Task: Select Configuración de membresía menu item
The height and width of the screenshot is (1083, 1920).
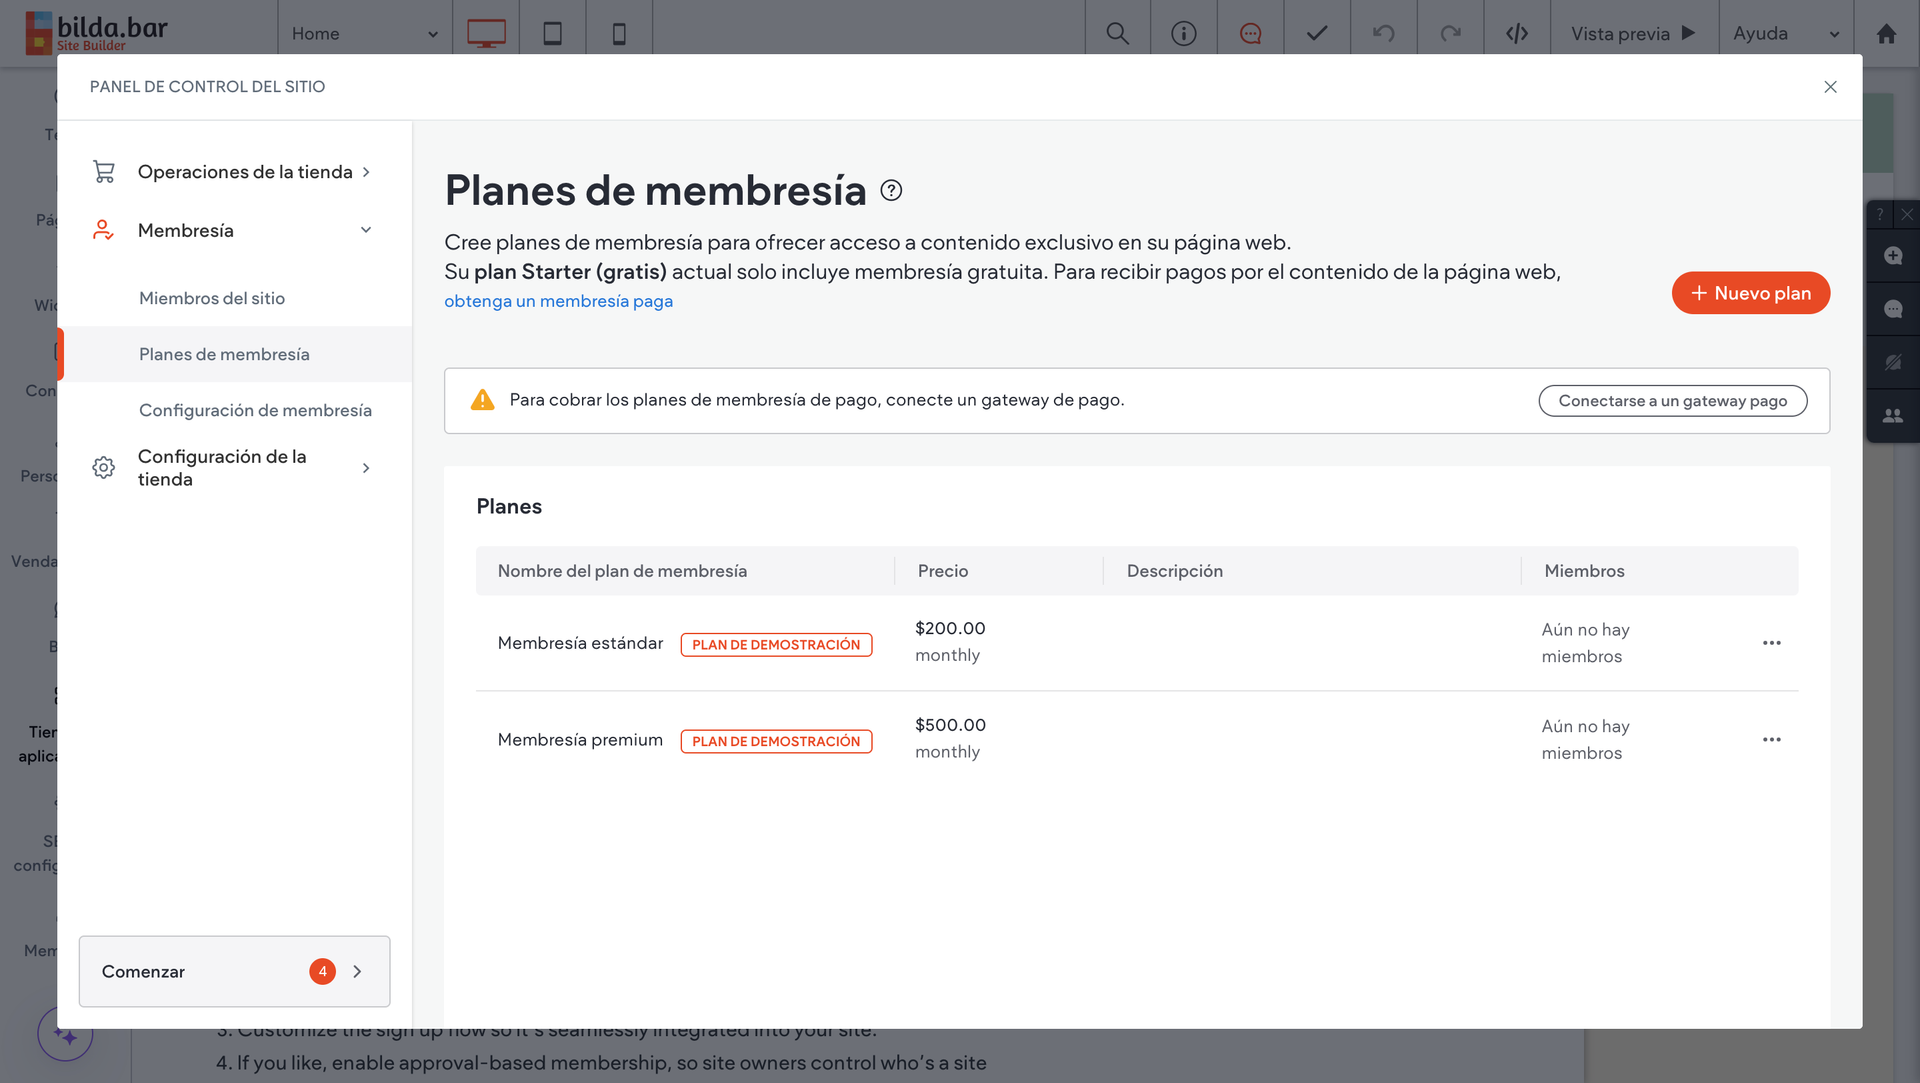Action: 255,410
